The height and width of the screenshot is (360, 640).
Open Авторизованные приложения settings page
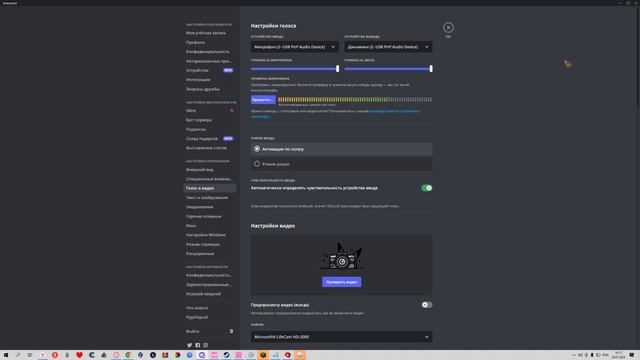210,61
